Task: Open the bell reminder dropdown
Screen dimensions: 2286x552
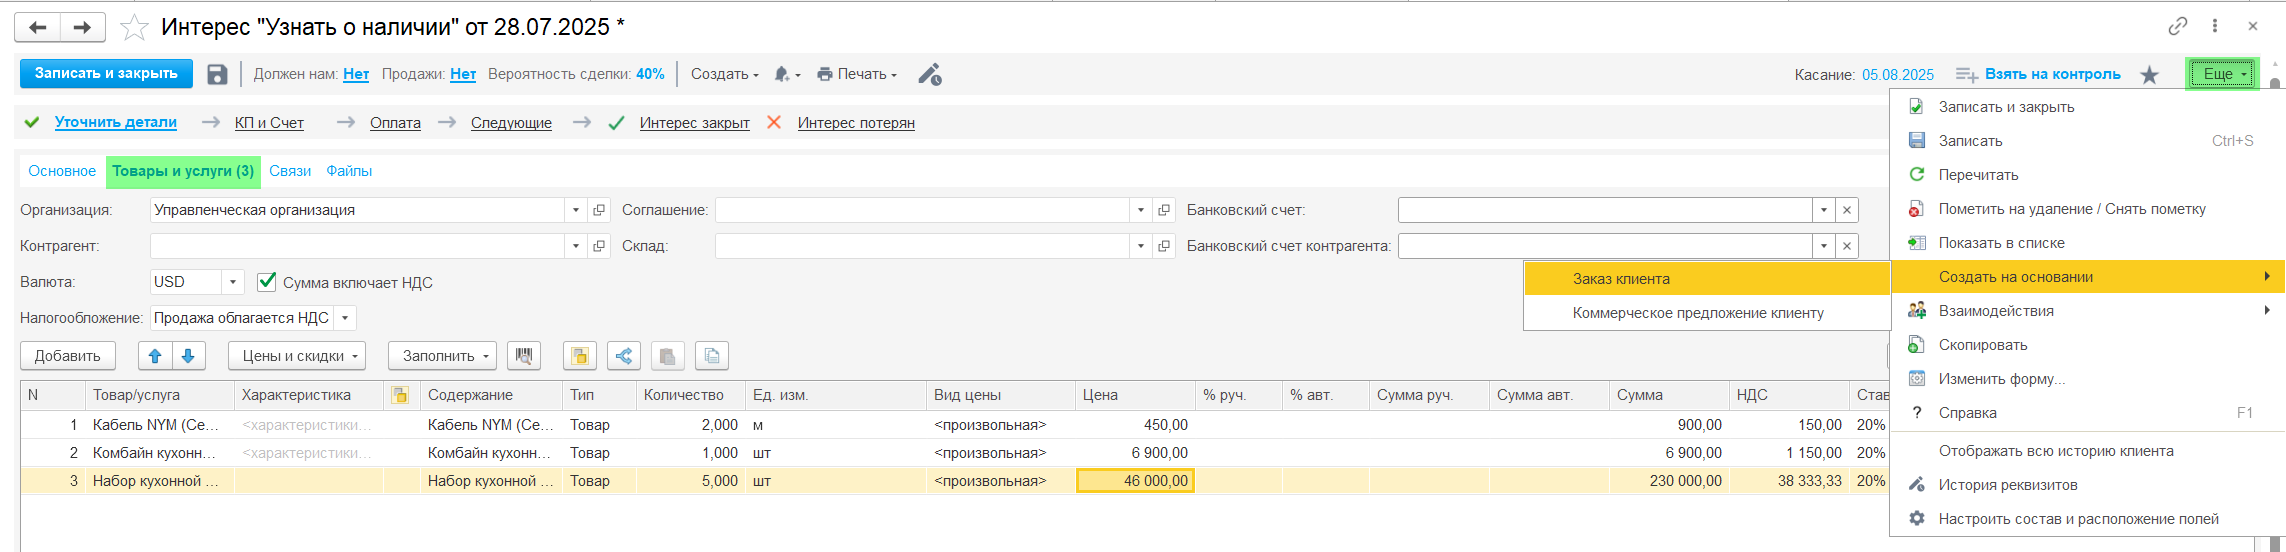Action: [x=787, y=75]
